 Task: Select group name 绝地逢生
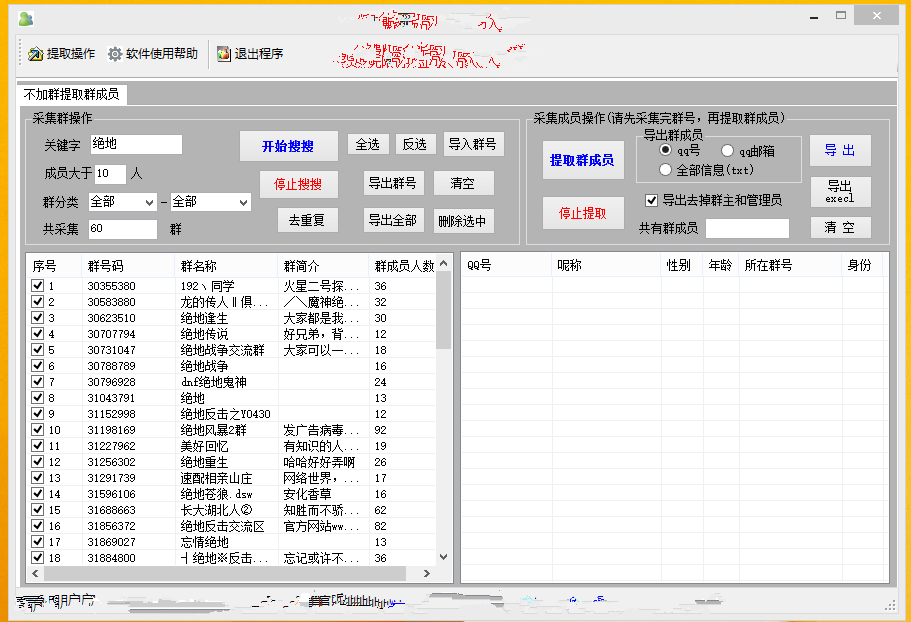tap(205, 318)
